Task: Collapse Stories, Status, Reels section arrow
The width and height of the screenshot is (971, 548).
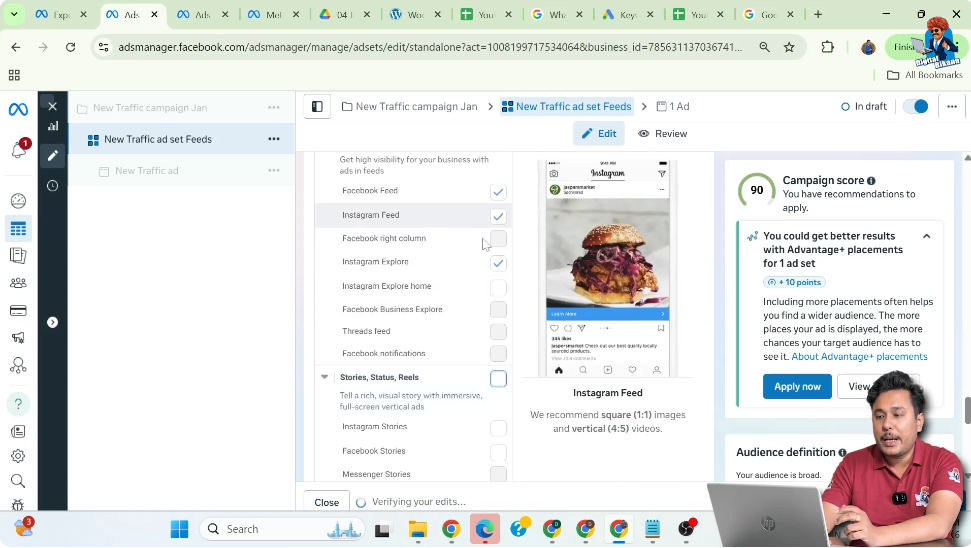Action: tap(324, 377)
